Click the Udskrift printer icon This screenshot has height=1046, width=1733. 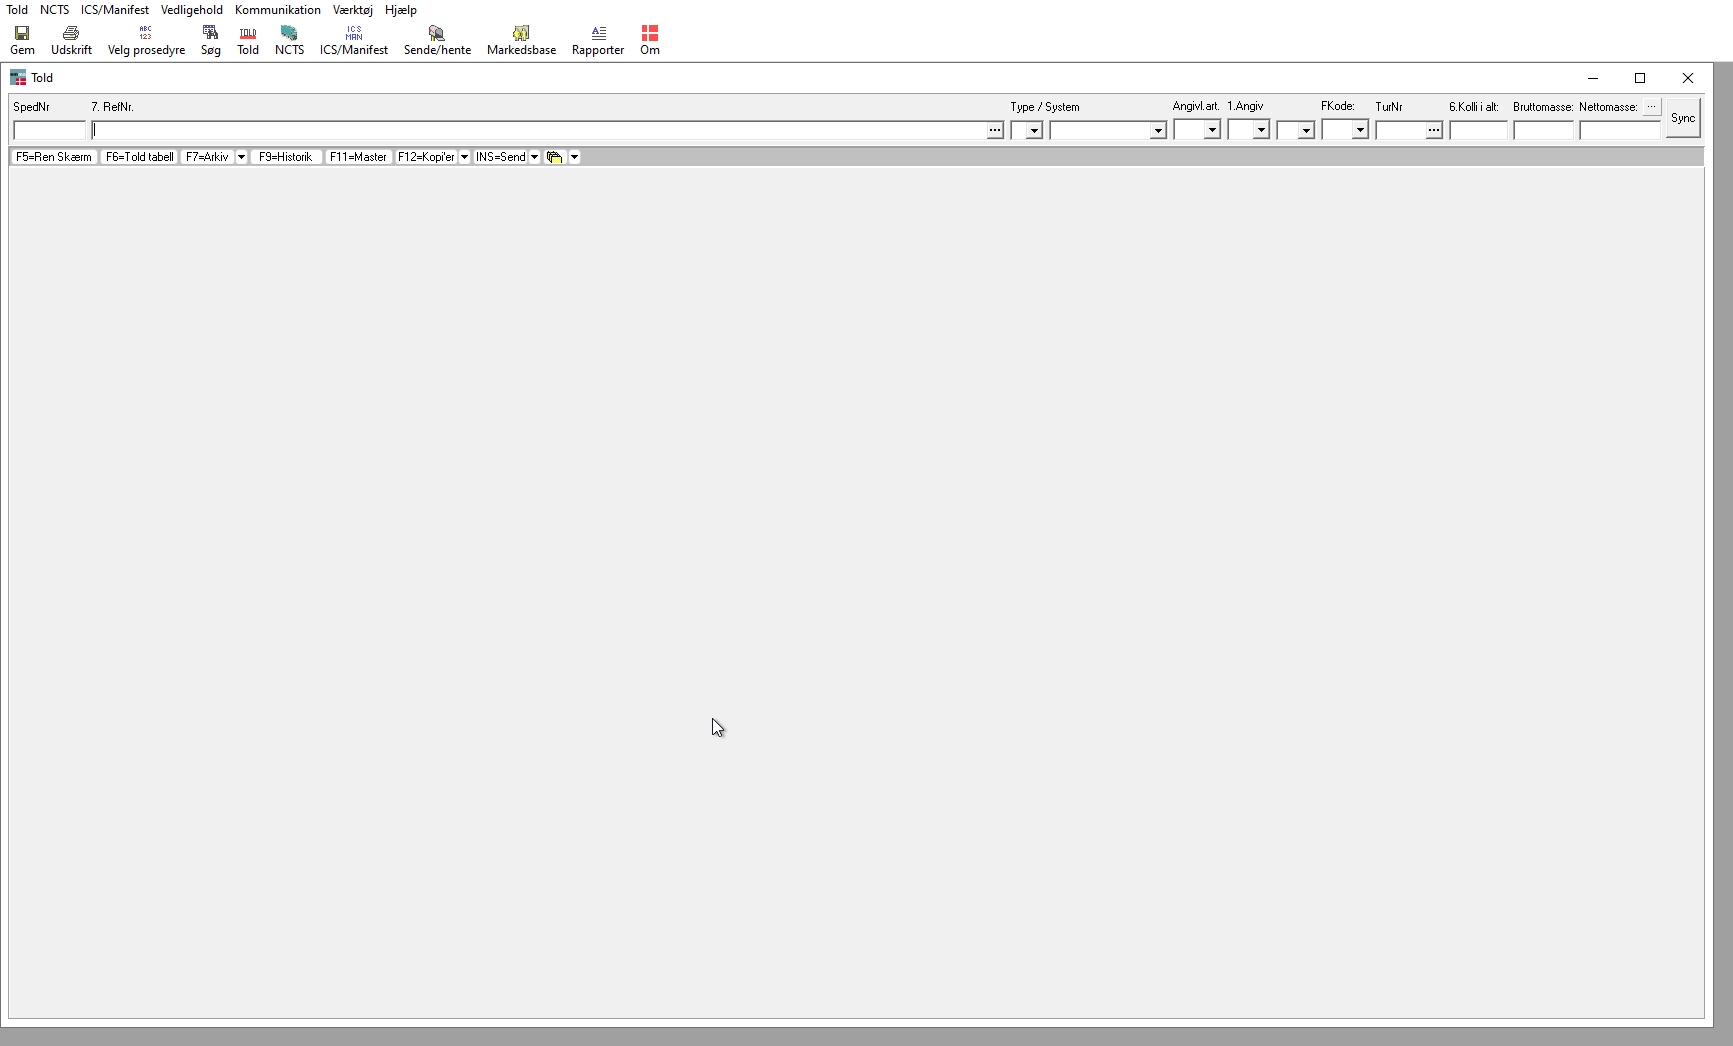coord(71,33)
